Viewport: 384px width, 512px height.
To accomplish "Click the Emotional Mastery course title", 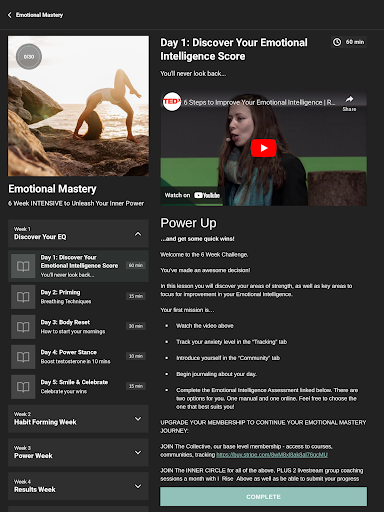I will pos(52,189).
